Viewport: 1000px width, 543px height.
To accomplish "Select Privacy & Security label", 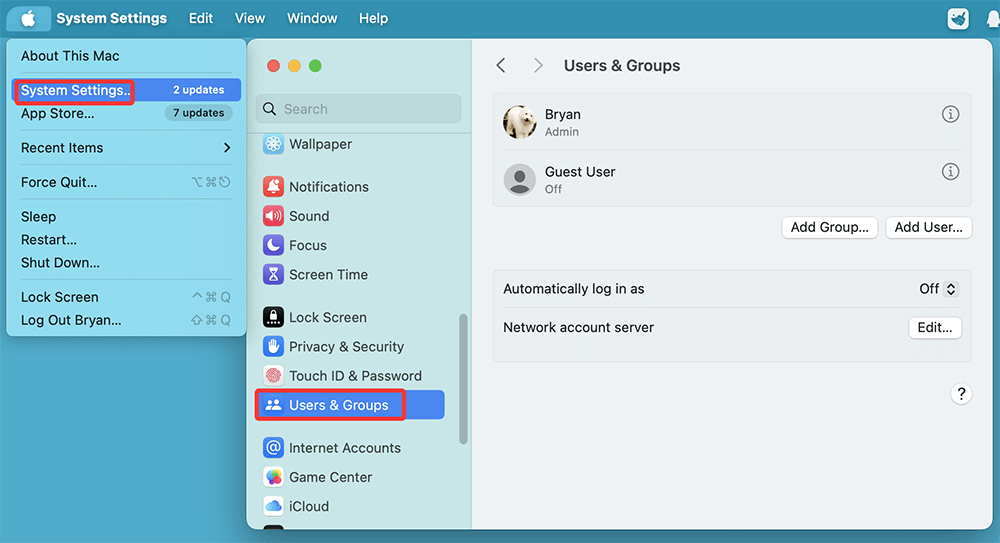I will coord(346,346).
